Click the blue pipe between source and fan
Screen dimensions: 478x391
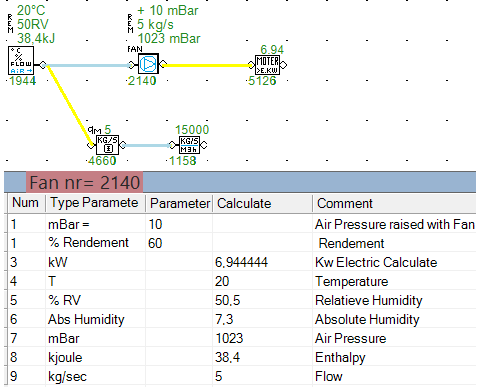tap(87, 65)
